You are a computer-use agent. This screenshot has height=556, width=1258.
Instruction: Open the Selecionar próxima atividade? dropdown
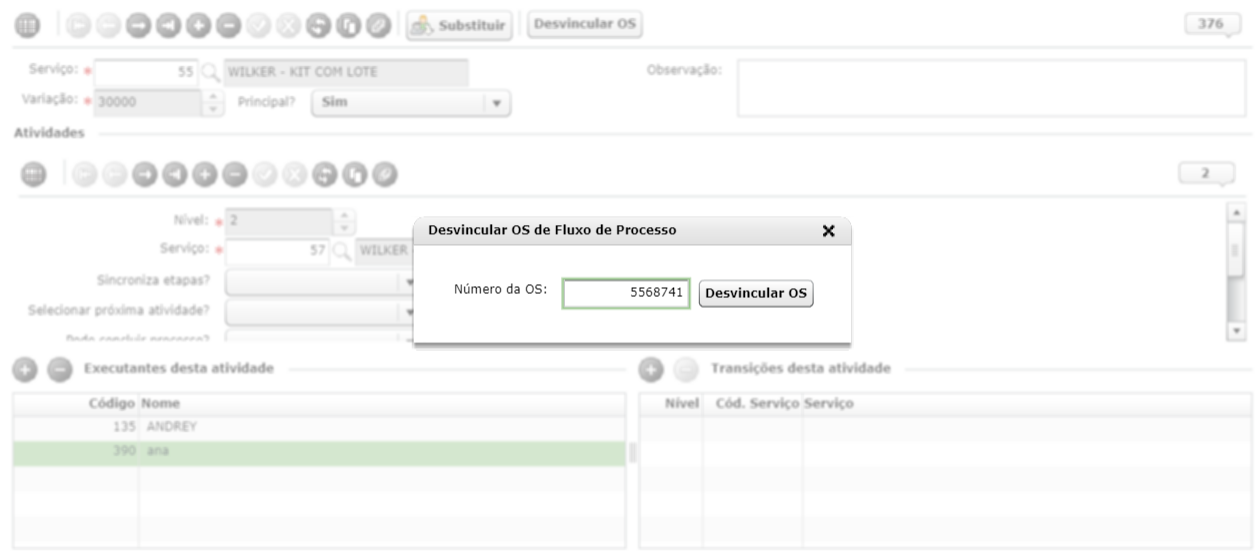point(321,312)
